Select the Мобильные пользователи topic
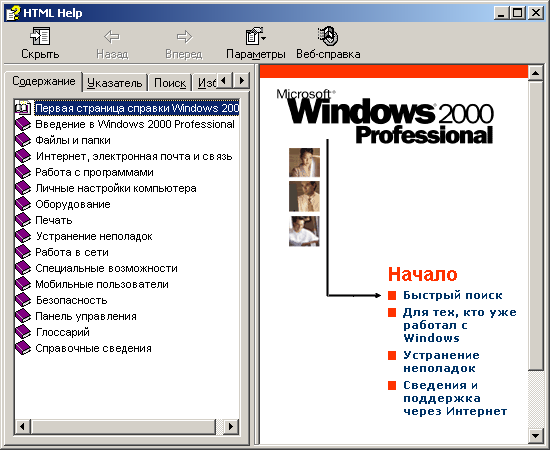 (102, 284)
